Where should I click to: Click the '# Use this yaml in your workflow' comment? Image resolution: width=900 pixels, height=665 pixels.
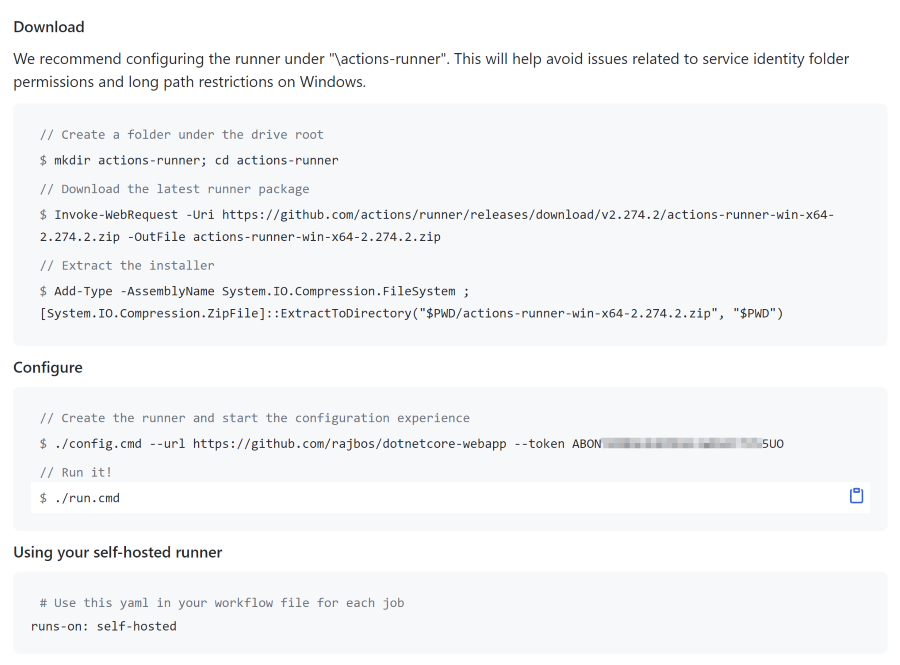222,602
